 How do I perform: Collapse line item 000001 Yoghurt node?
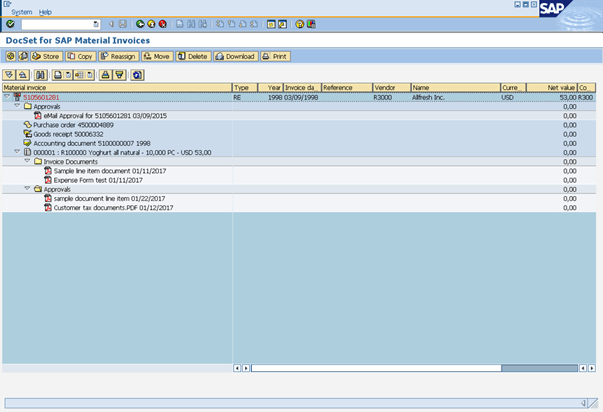17,152
